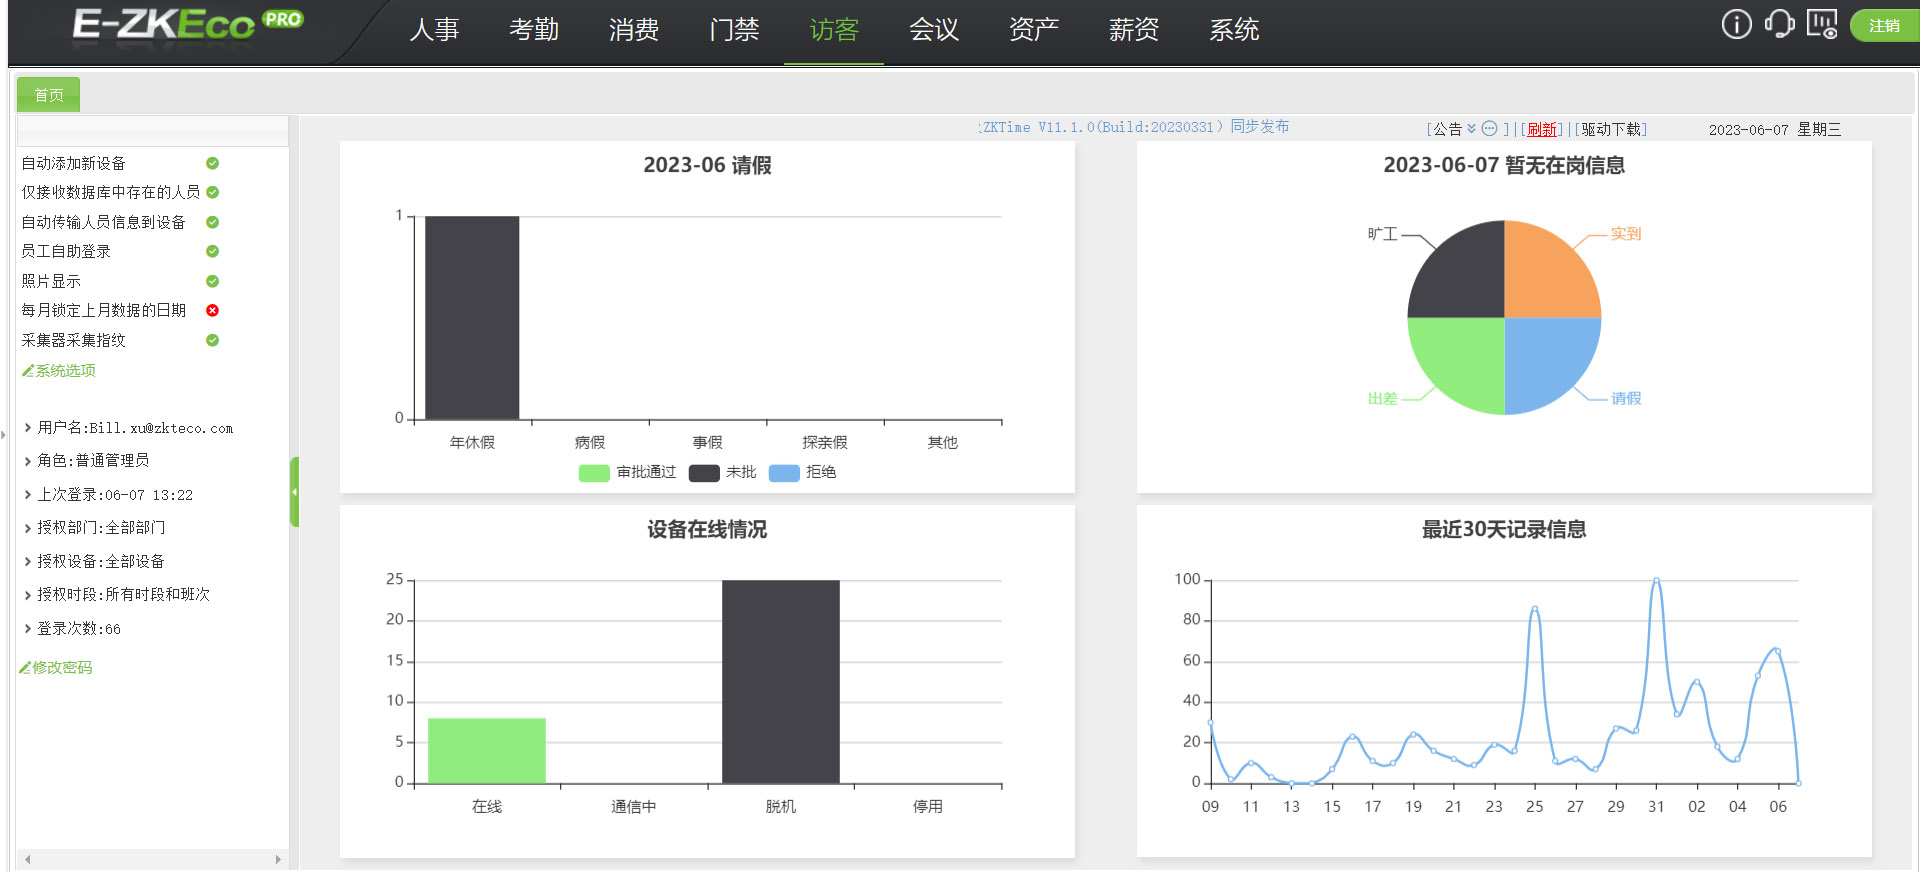Open the 系统 system menu
The width and height of the screenshot is (1920, 872).
pos(1234,30)
